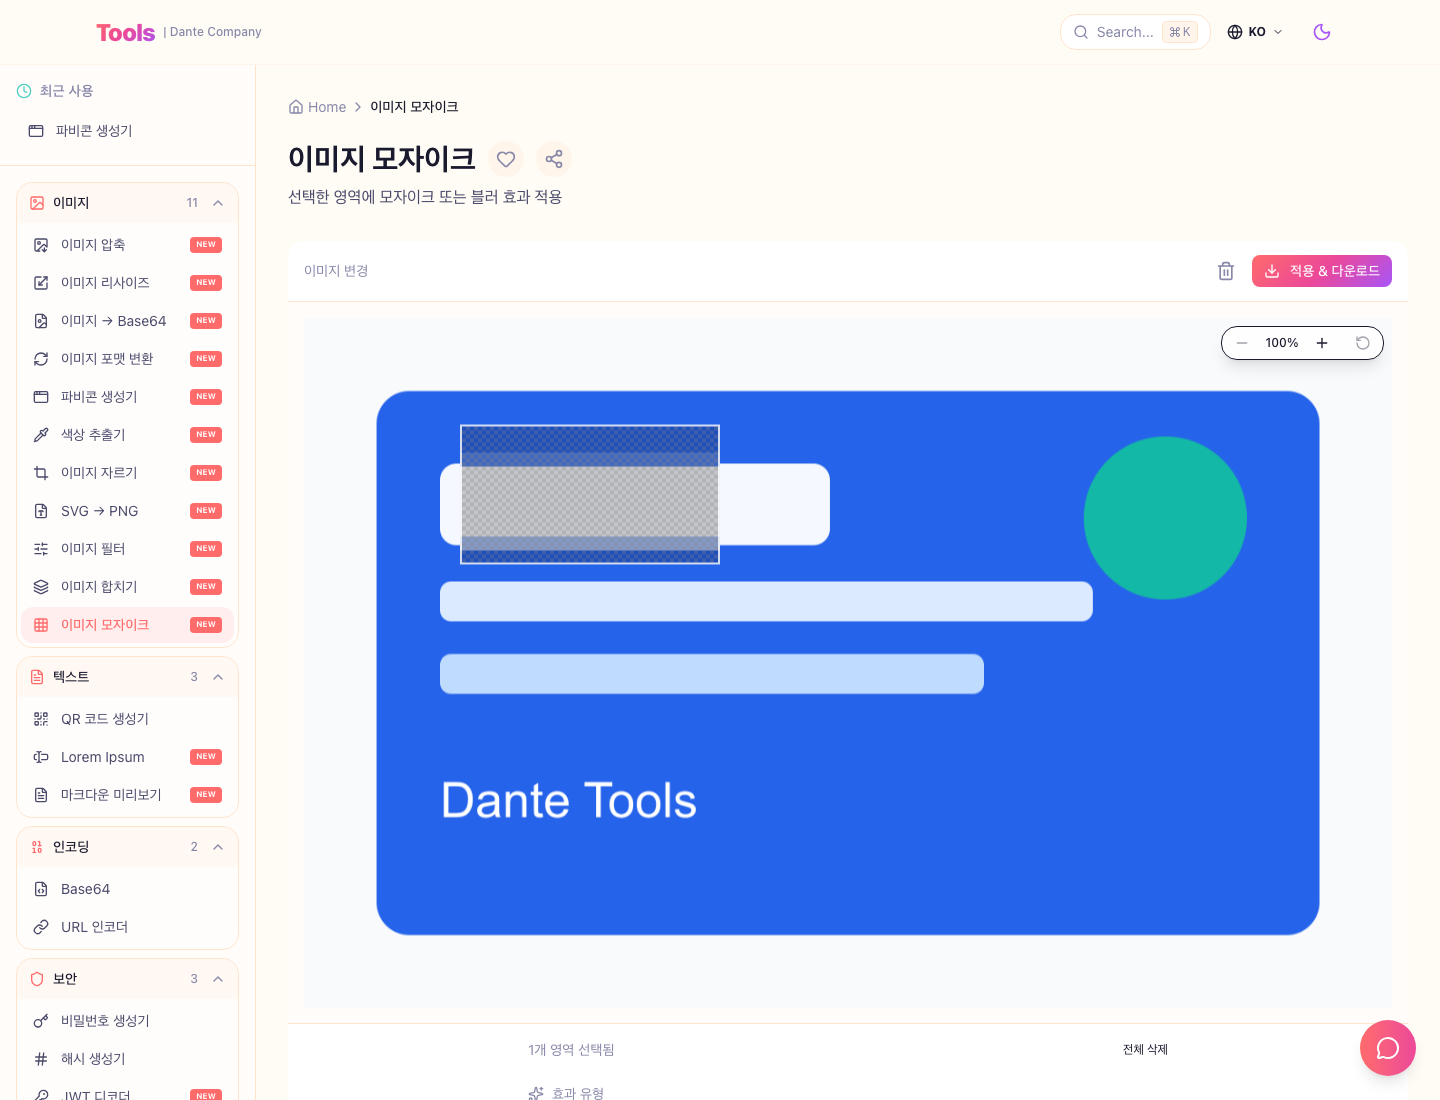The image size is (1440, 1100).
Task: Click the home icon in breadcrumb
Action: [x=296, y=107]
